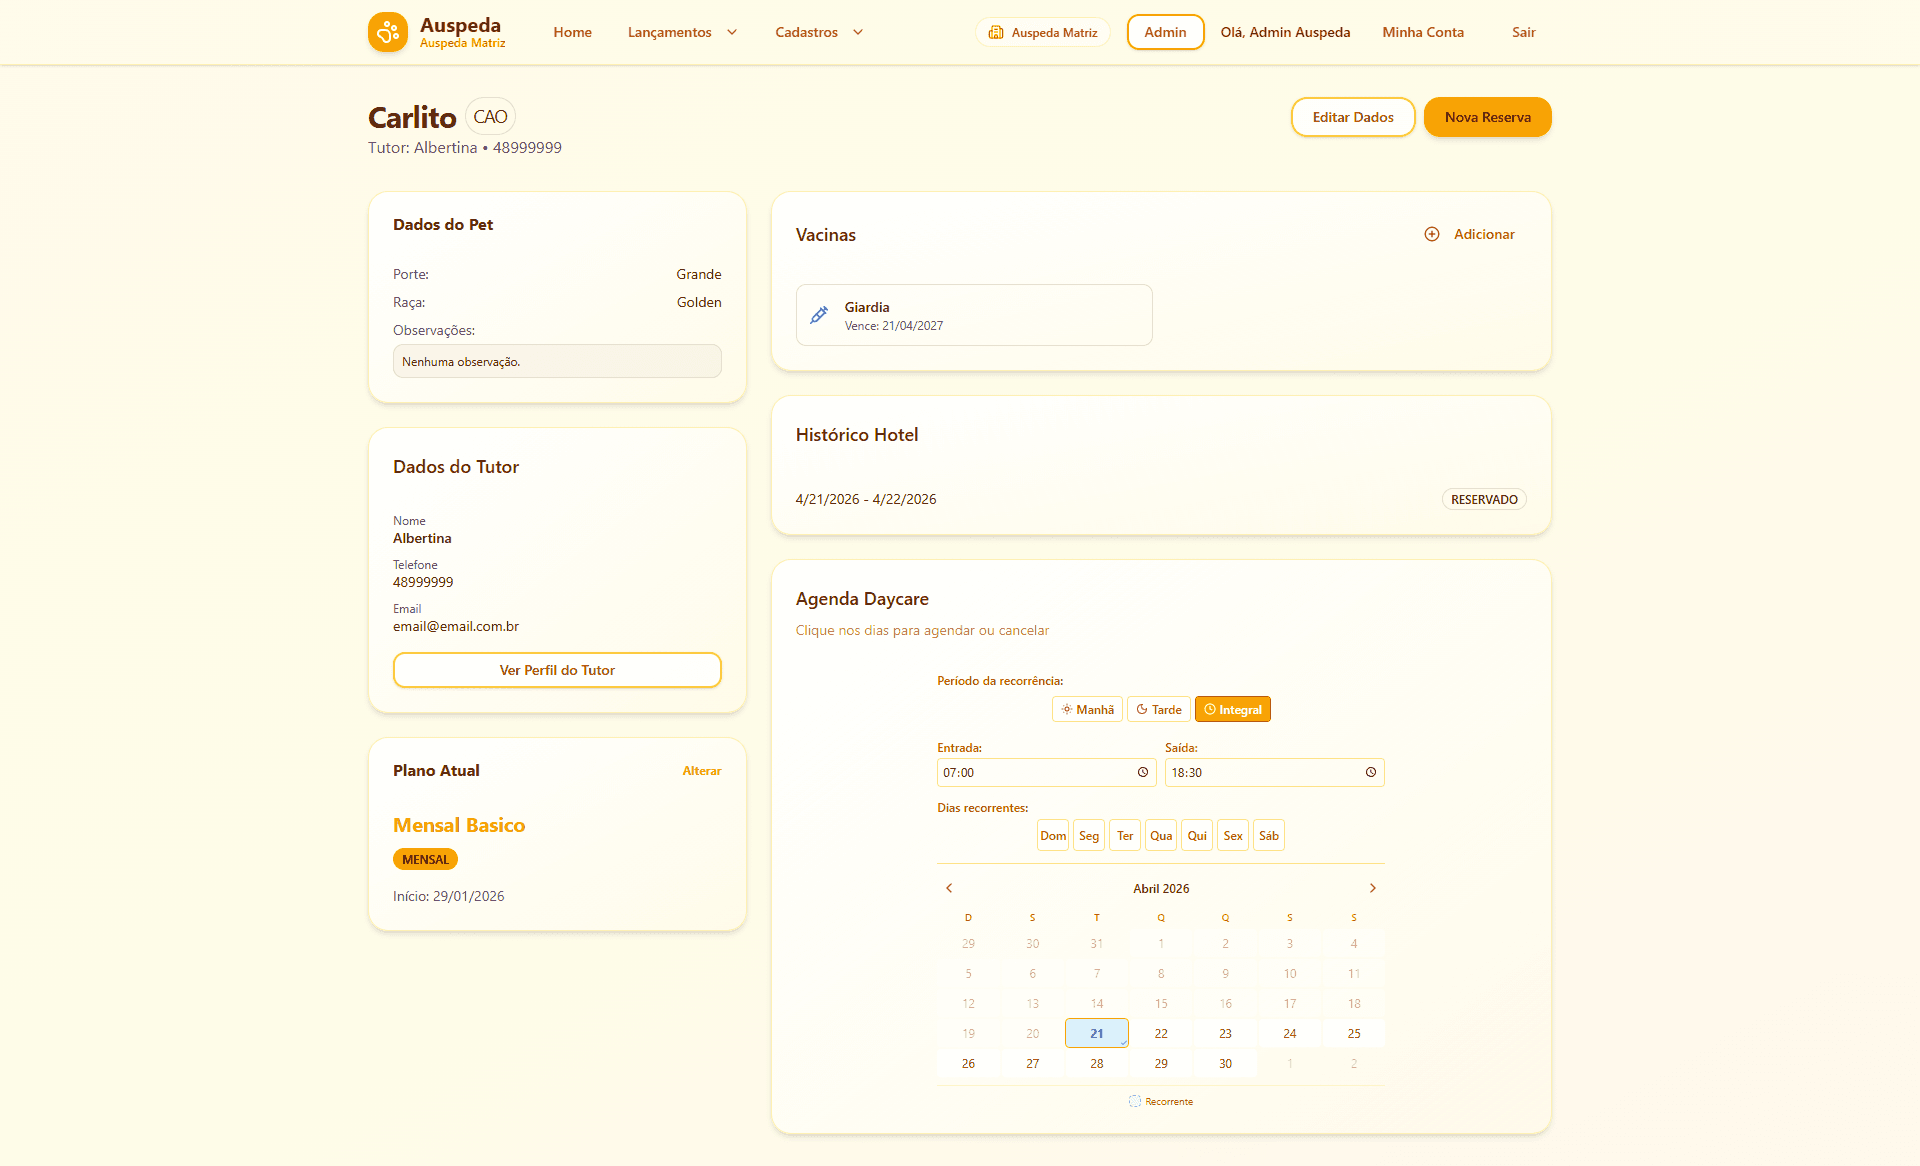Select day 22 in the Daycare calendar
Image resolution: width=1920 pixels, height=1166 pixels.
pyautogui.click(x=1160, y=1033)
